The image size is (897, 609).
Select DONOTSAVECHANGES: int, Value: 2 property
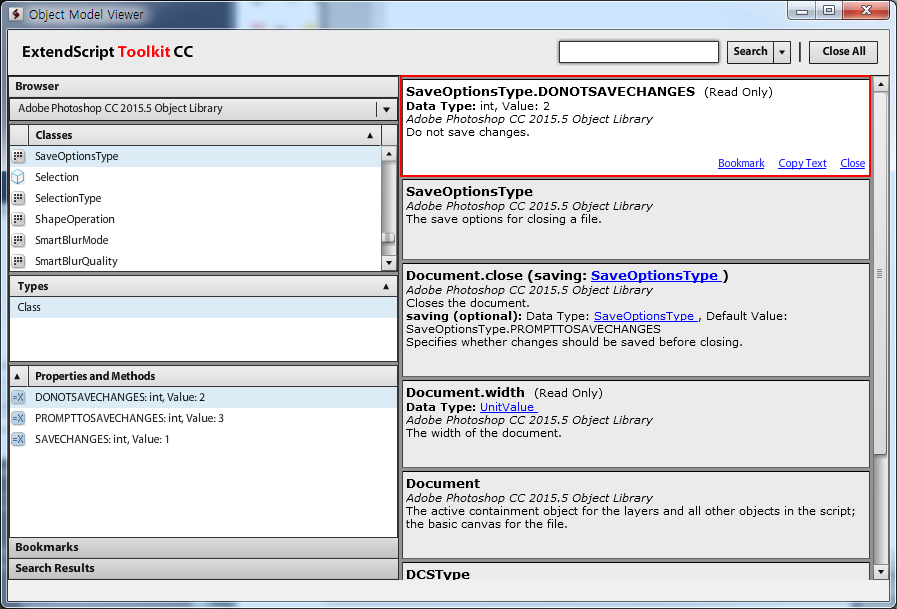pyautogui.click(x=203, y=397)
